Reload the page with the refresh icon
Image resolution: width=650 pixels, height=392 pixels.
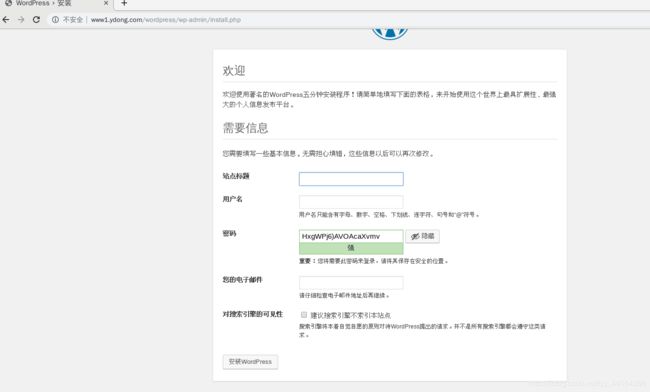tap(36, 19)
